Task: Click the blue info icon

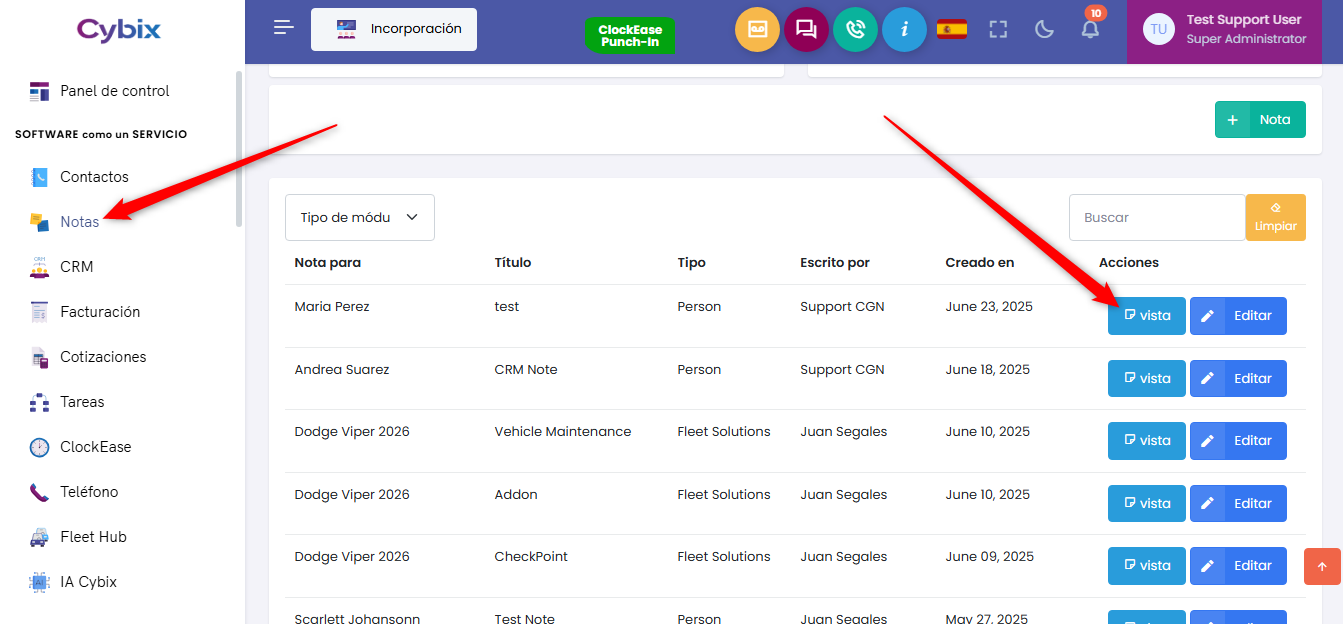Action: coord(904,30)
